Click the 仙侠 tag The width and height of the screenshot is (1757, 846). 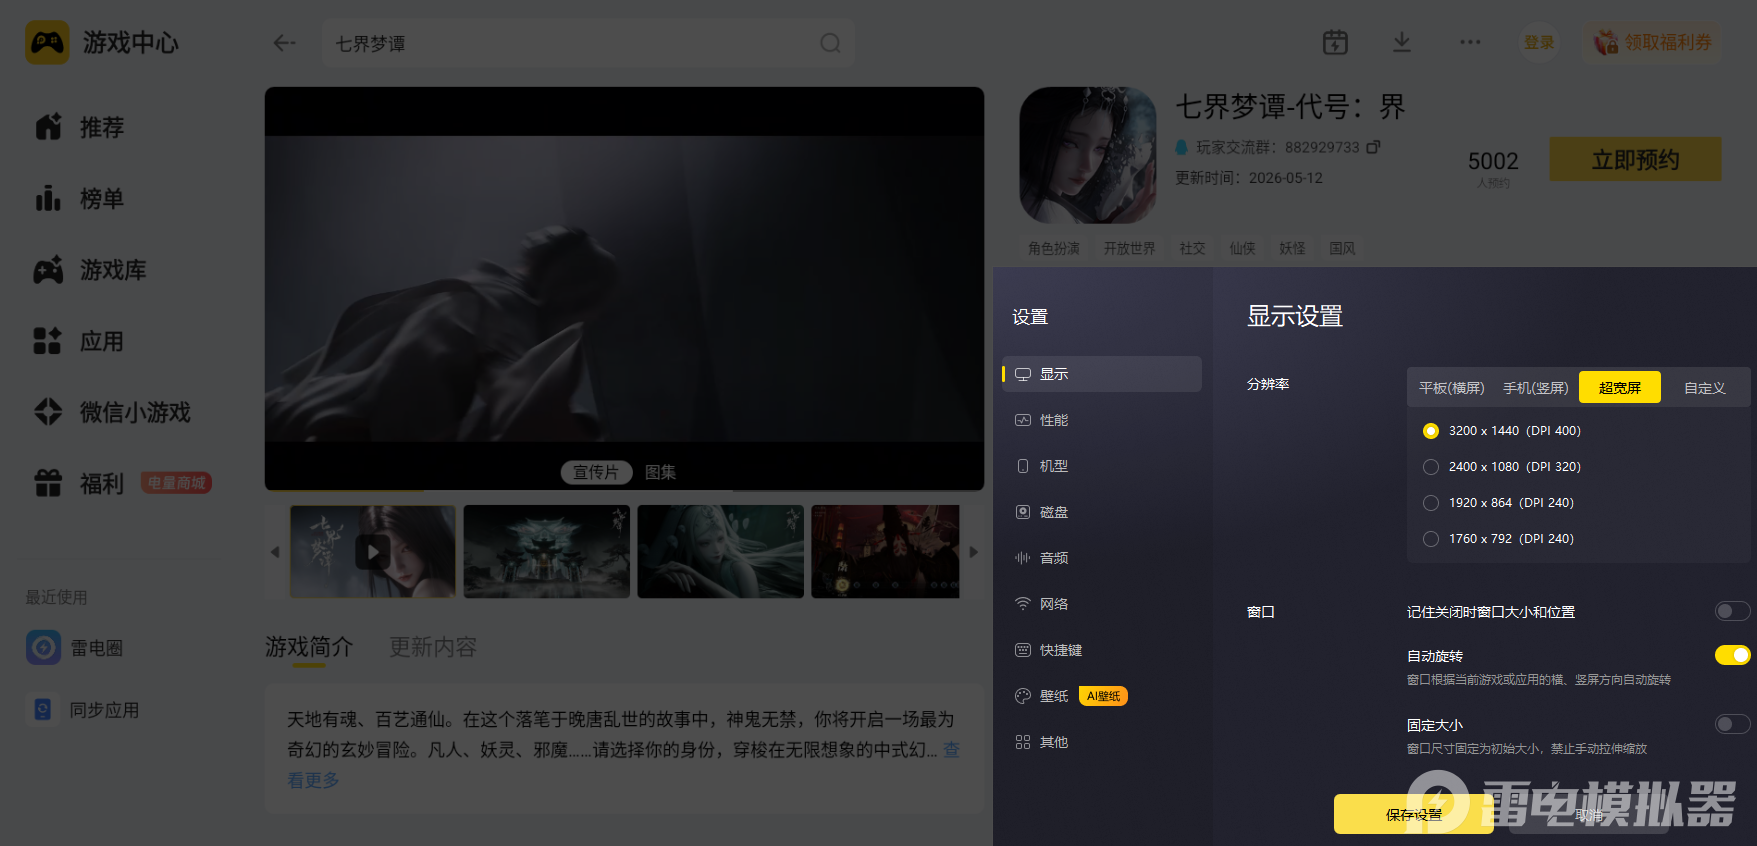coord(1242,248)
